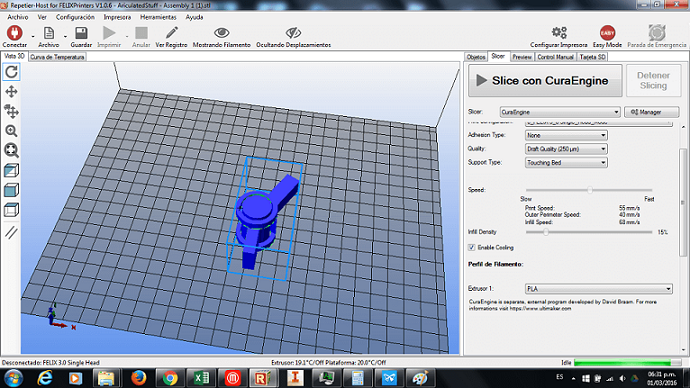The height and width of the screenshot is (388, 690).
Task: Switch to Preview tab
Action: pyautogui.click(x=522, y=57)
